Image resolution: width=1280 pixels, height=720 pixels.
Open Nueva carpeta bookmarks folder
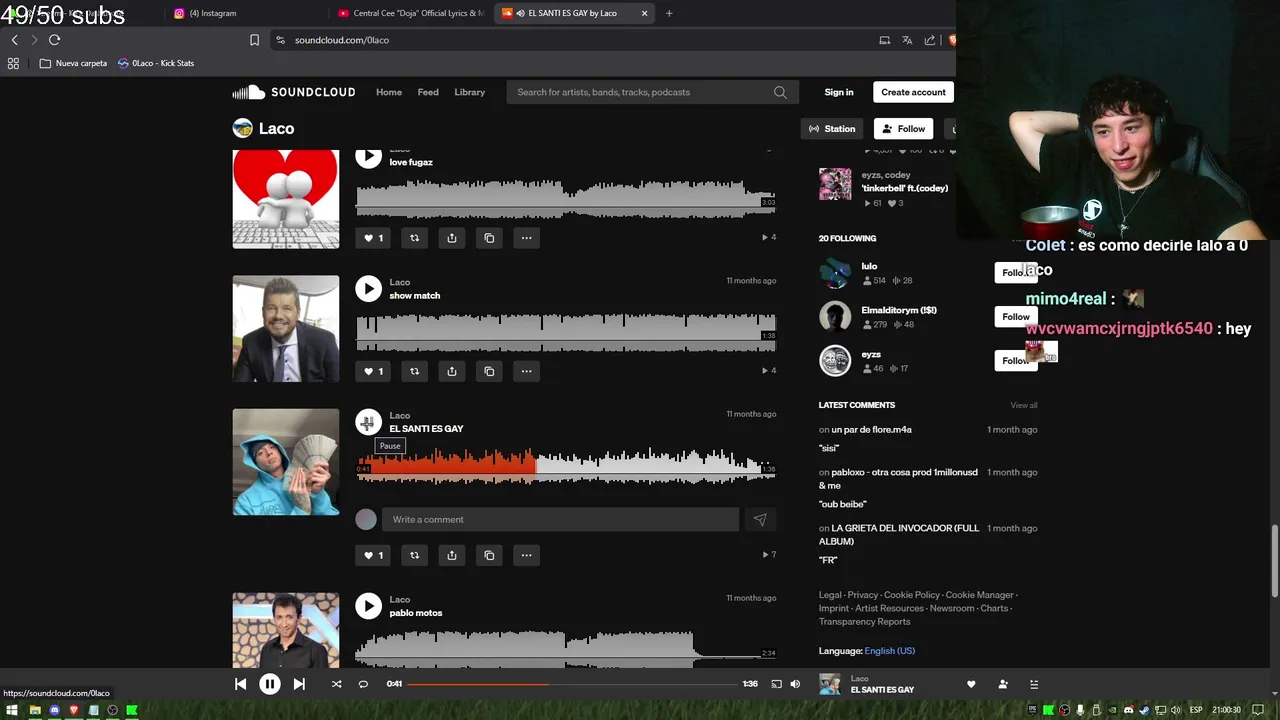tap(73, 63)
